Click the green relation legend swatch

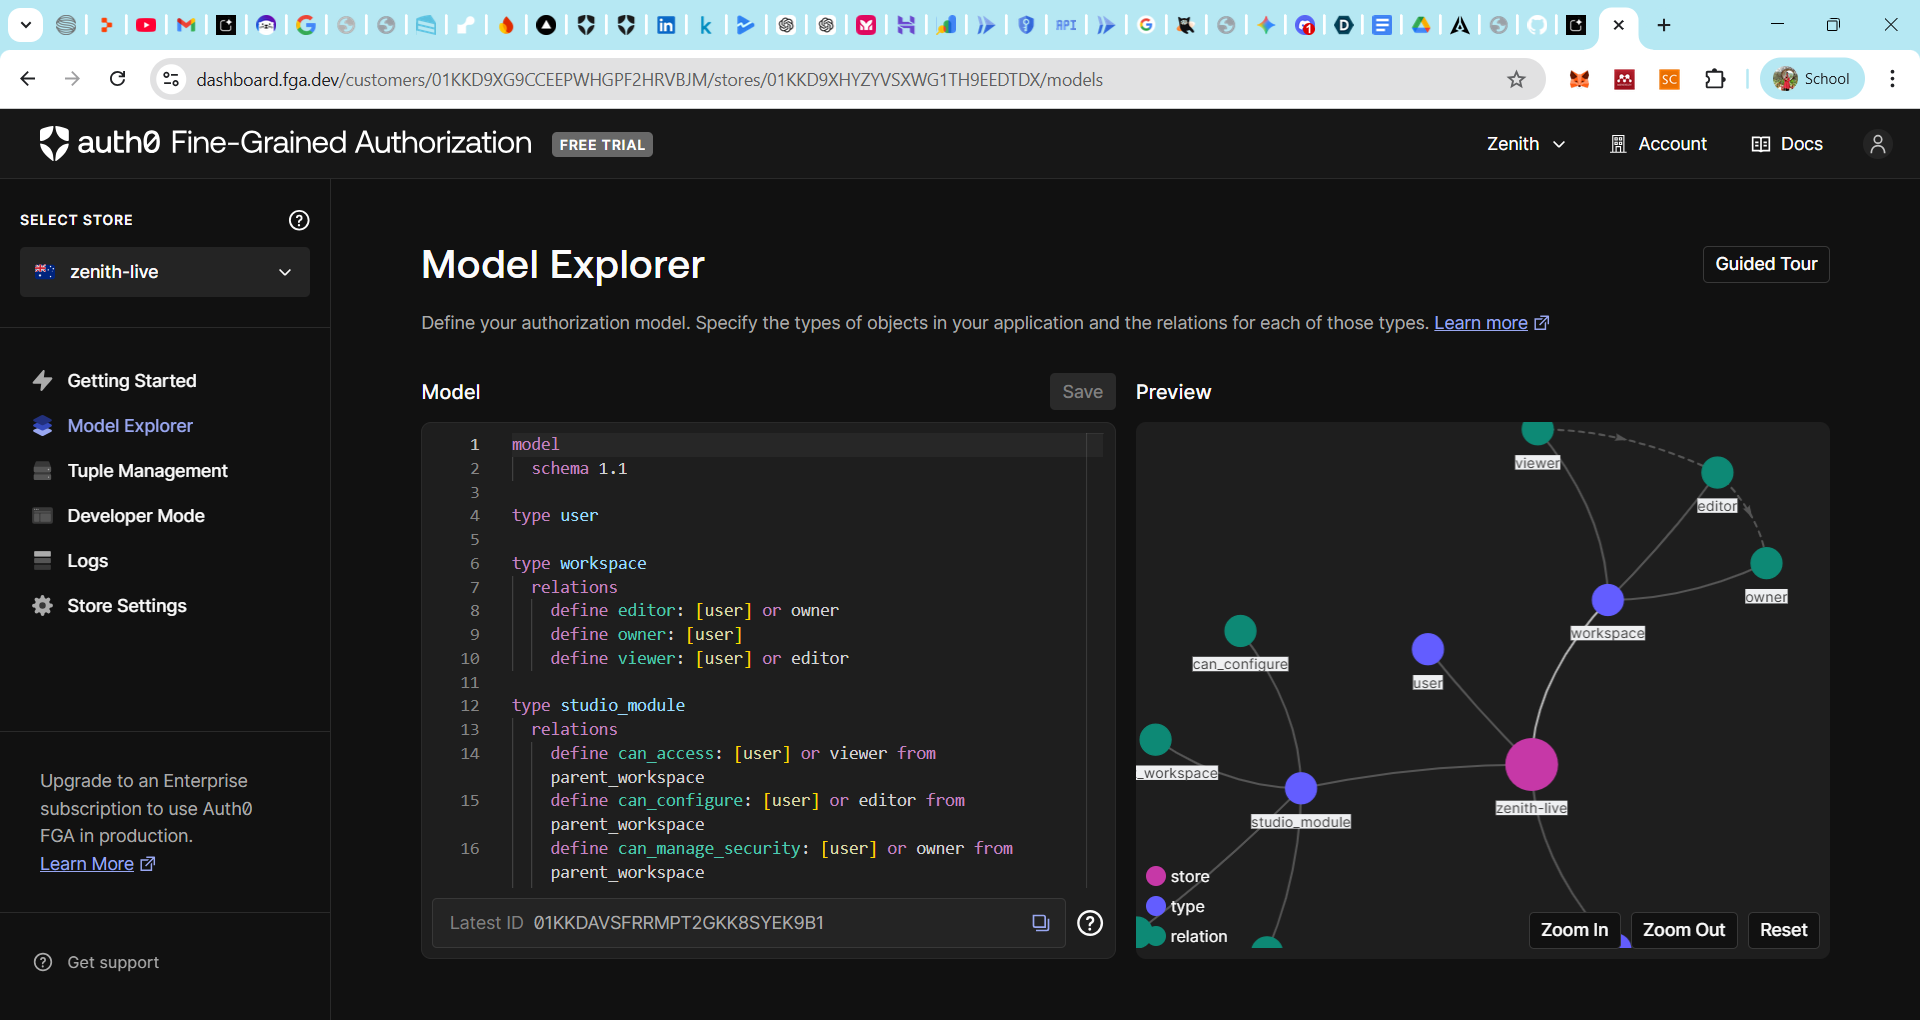click(x=1156, y=936)
